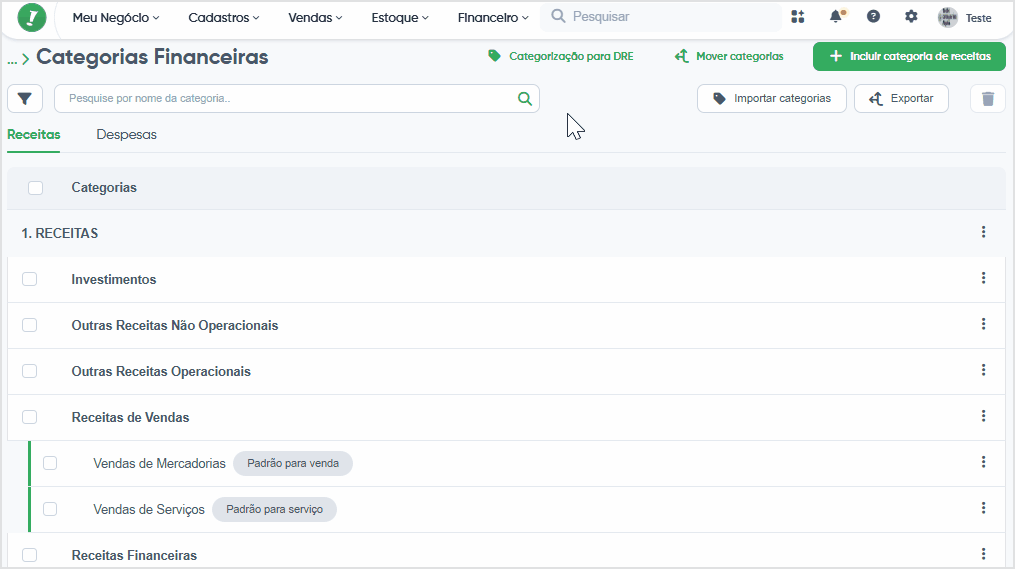The width and height of the screenshot is (1015, 569).
Task: Click Mover categorias link
Action: tap(729, 56)
